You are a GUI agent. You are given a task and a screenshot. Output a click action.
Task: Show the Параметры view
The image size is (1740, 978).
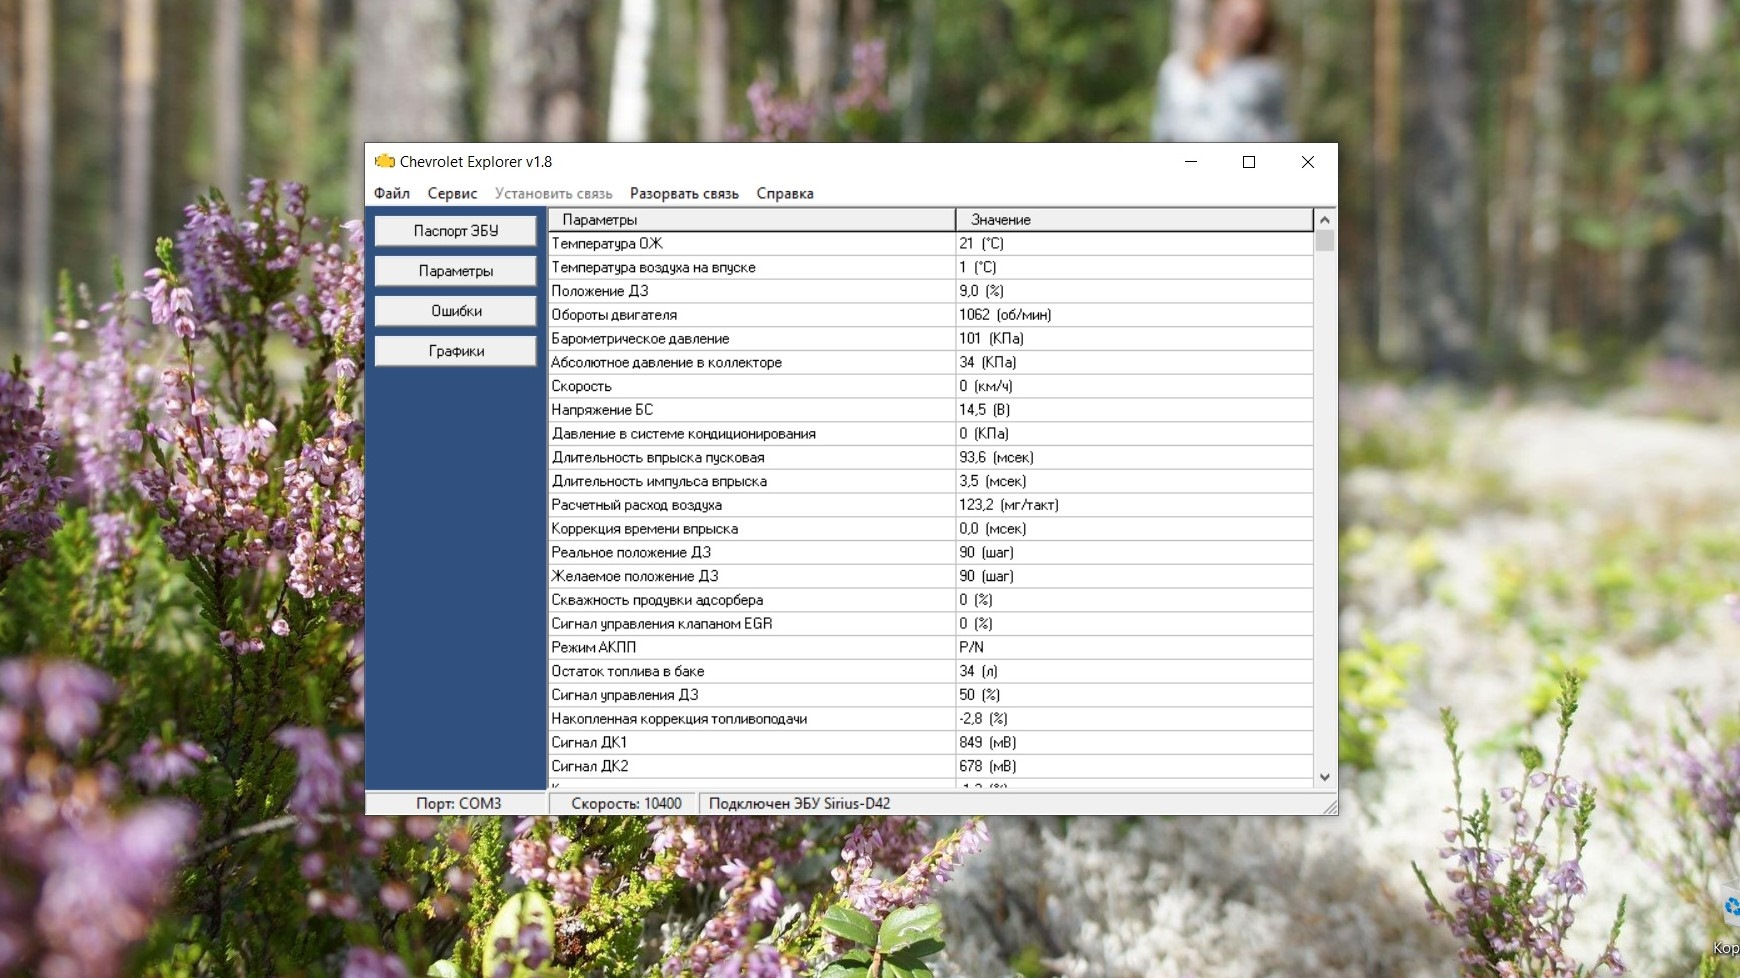(x=456, y=271)
